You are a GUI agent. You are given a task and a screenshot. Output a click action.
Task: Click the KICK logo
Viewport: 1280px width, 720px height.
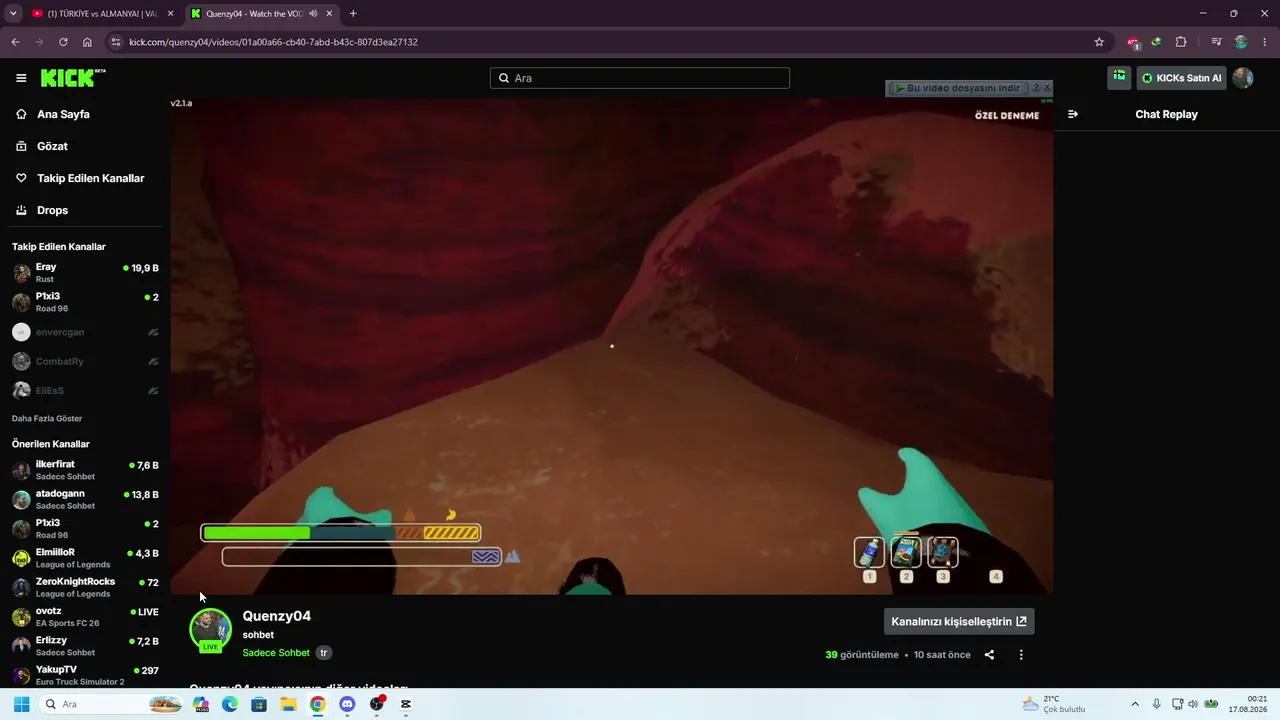coord(72,78)
